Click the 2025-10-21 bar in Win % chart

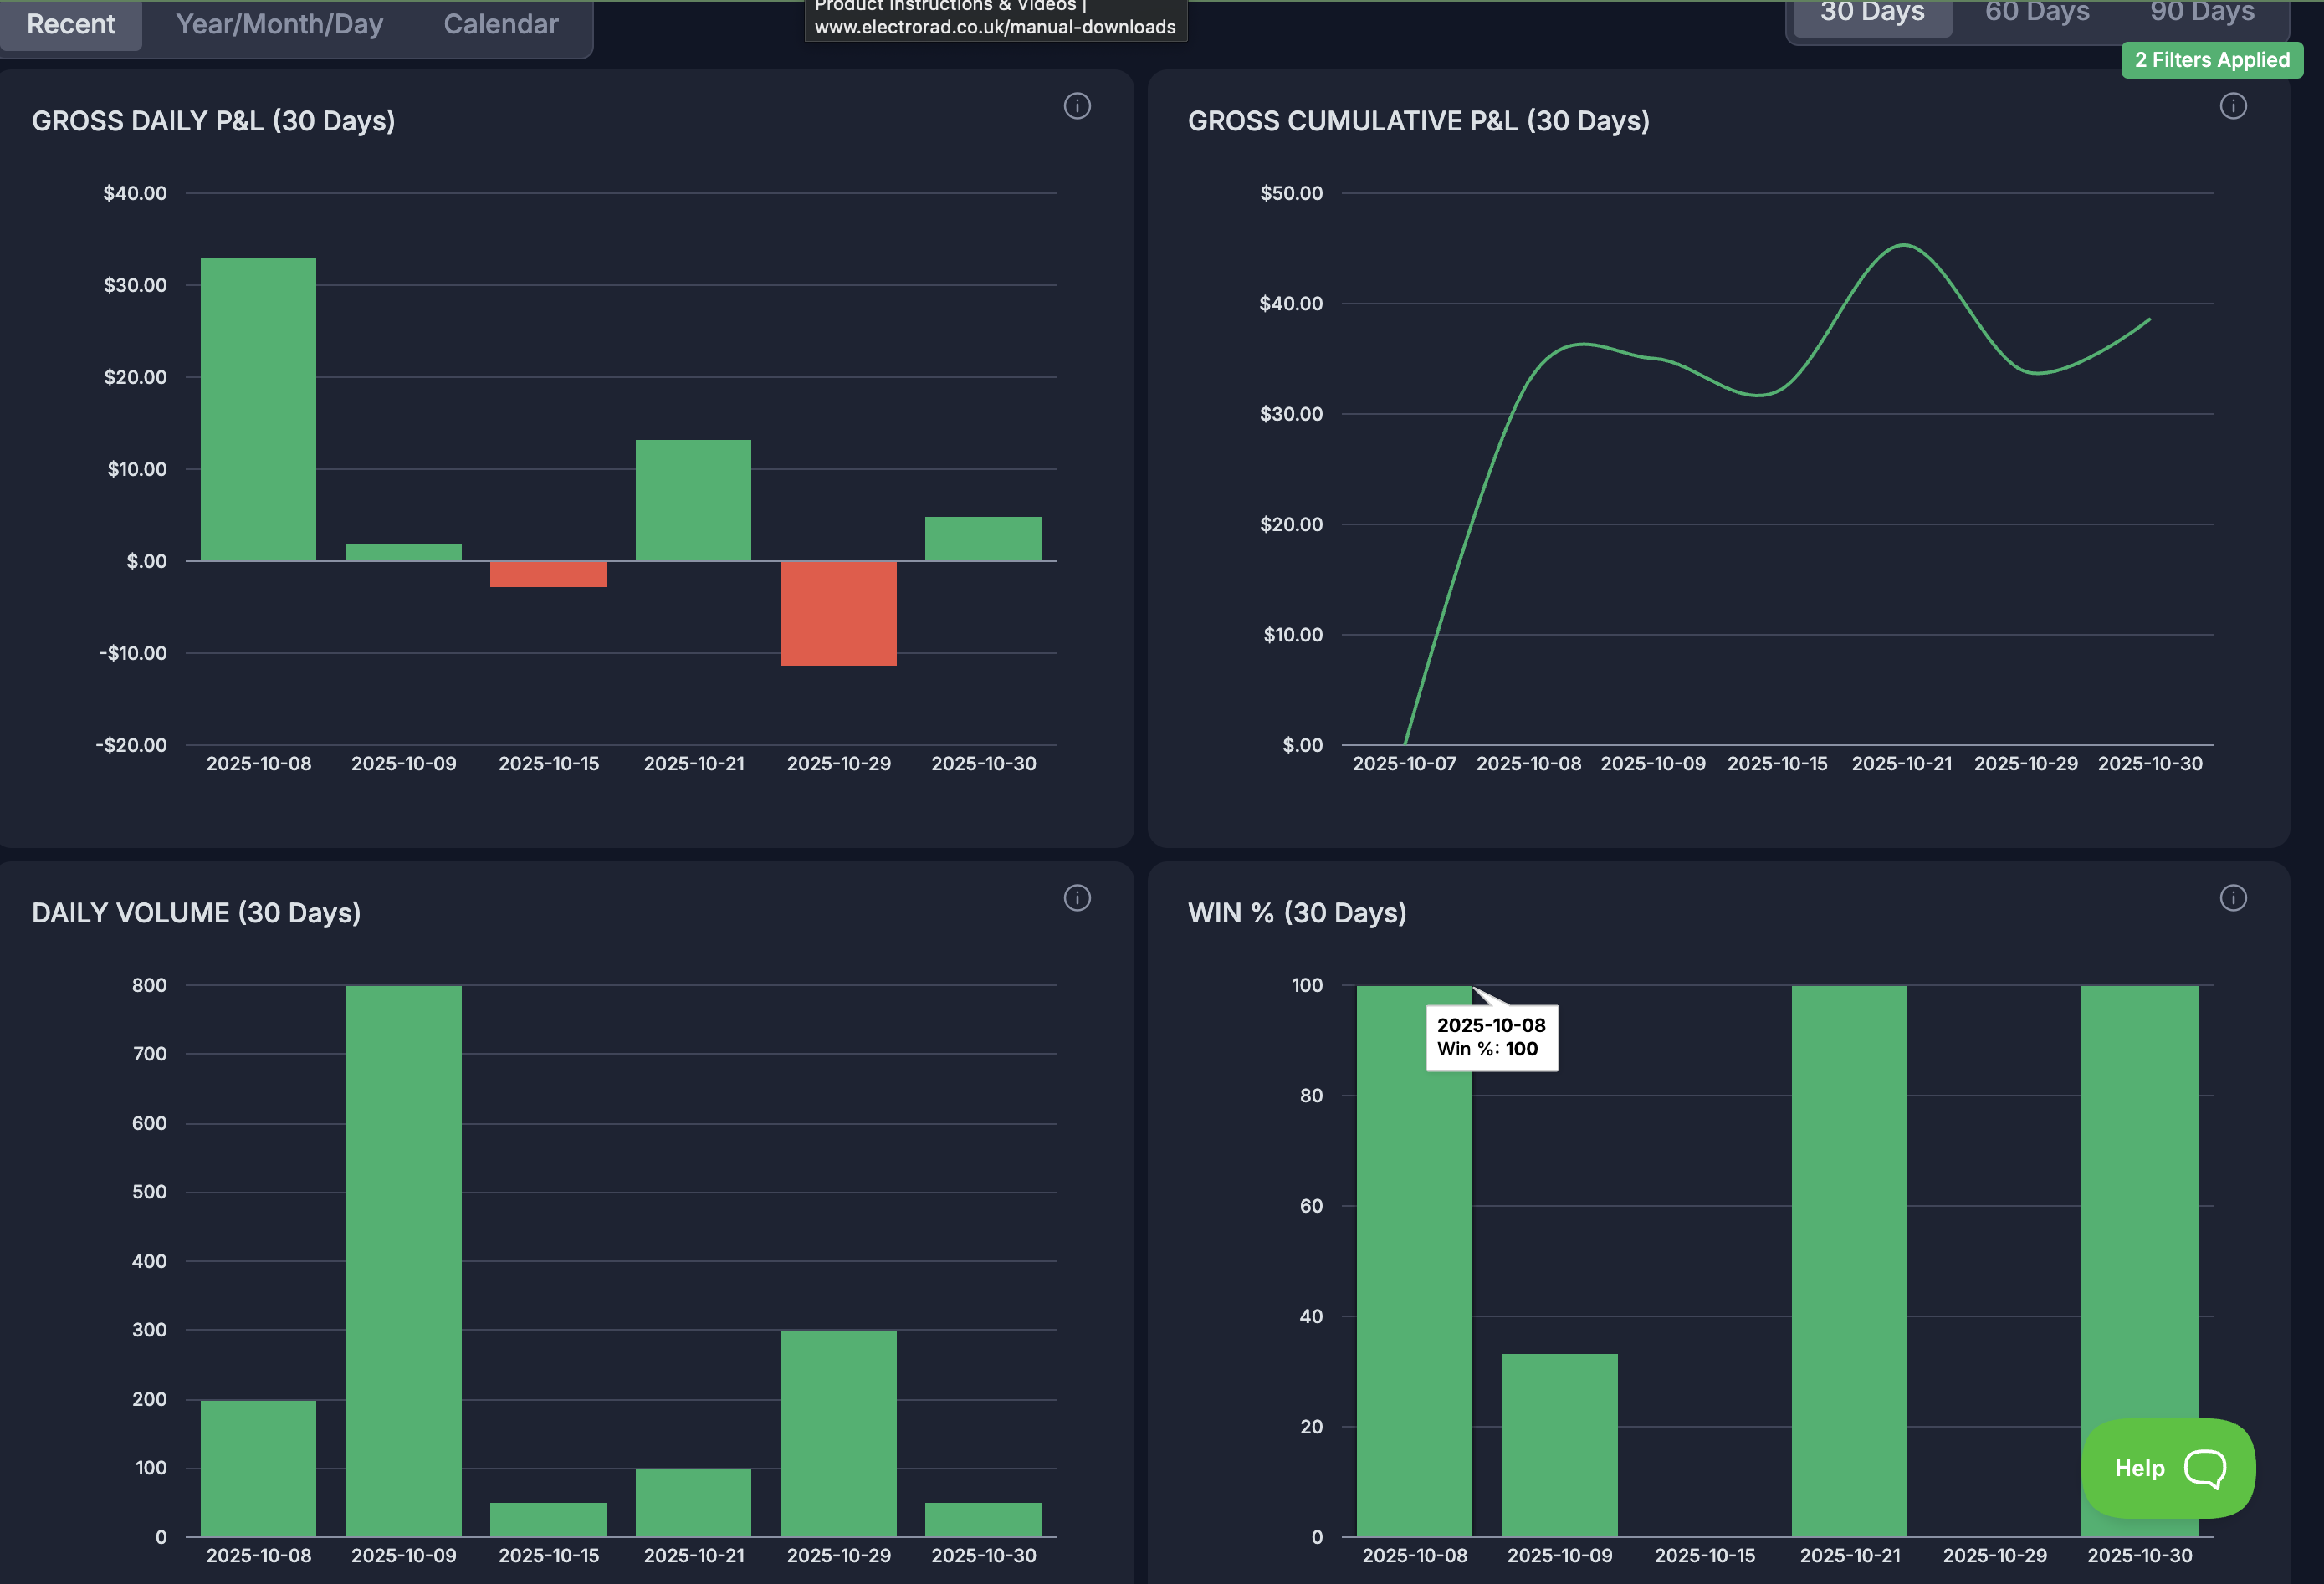coord(1849,1260)
